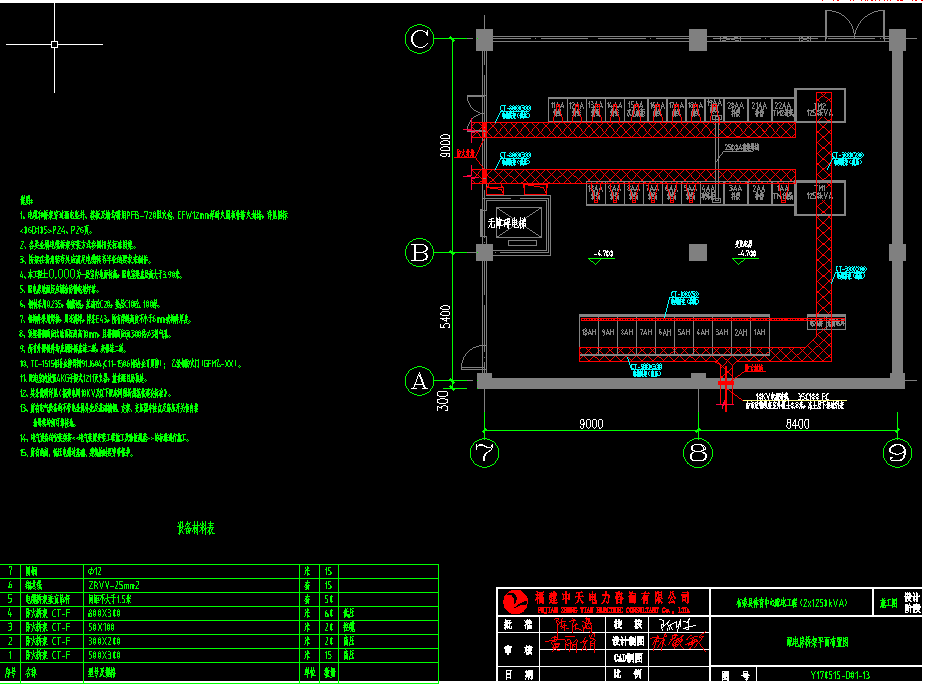Select the note line containing 0.000
The height and width of the screenshot is (684, 925).
[x=101, y=274]
